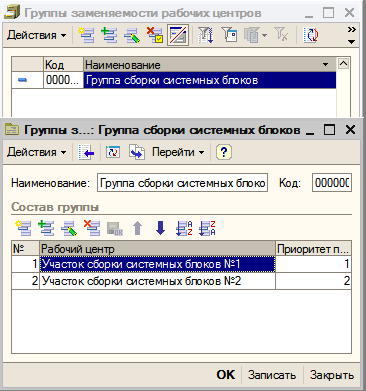Refresh the groups list
This screenshot has height=391, width=366.
311,35
